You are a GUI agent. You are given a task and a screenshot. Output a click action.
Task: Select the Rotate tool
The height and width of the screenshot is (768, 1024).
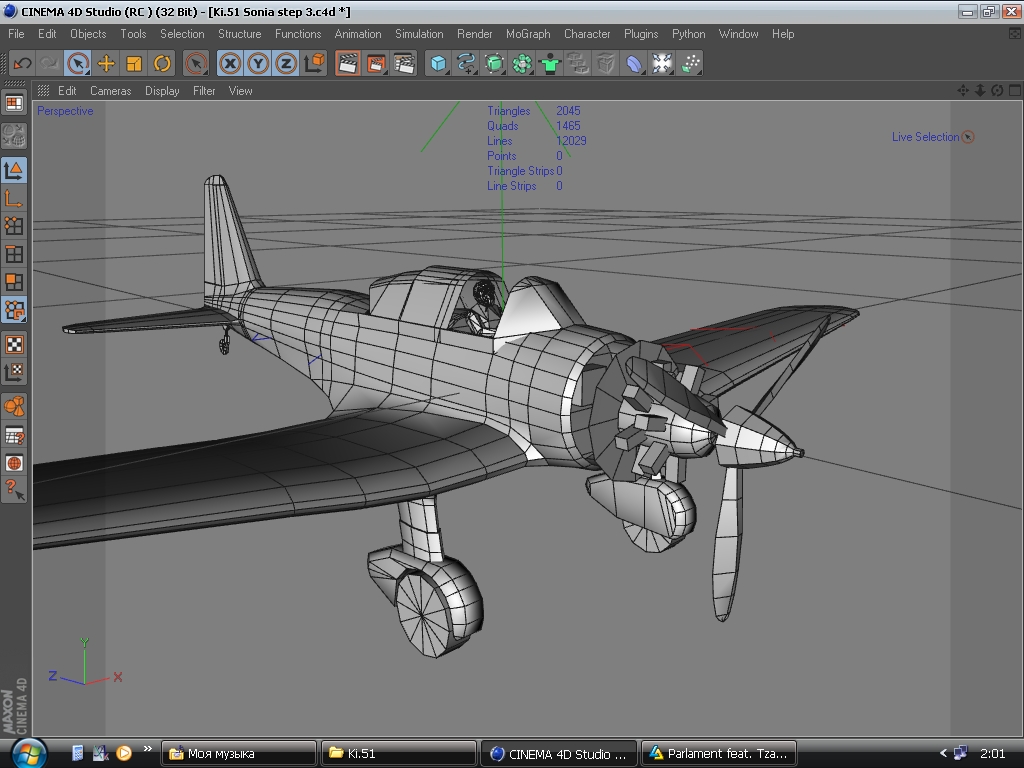pyautogui.click(x=162, y=63)
